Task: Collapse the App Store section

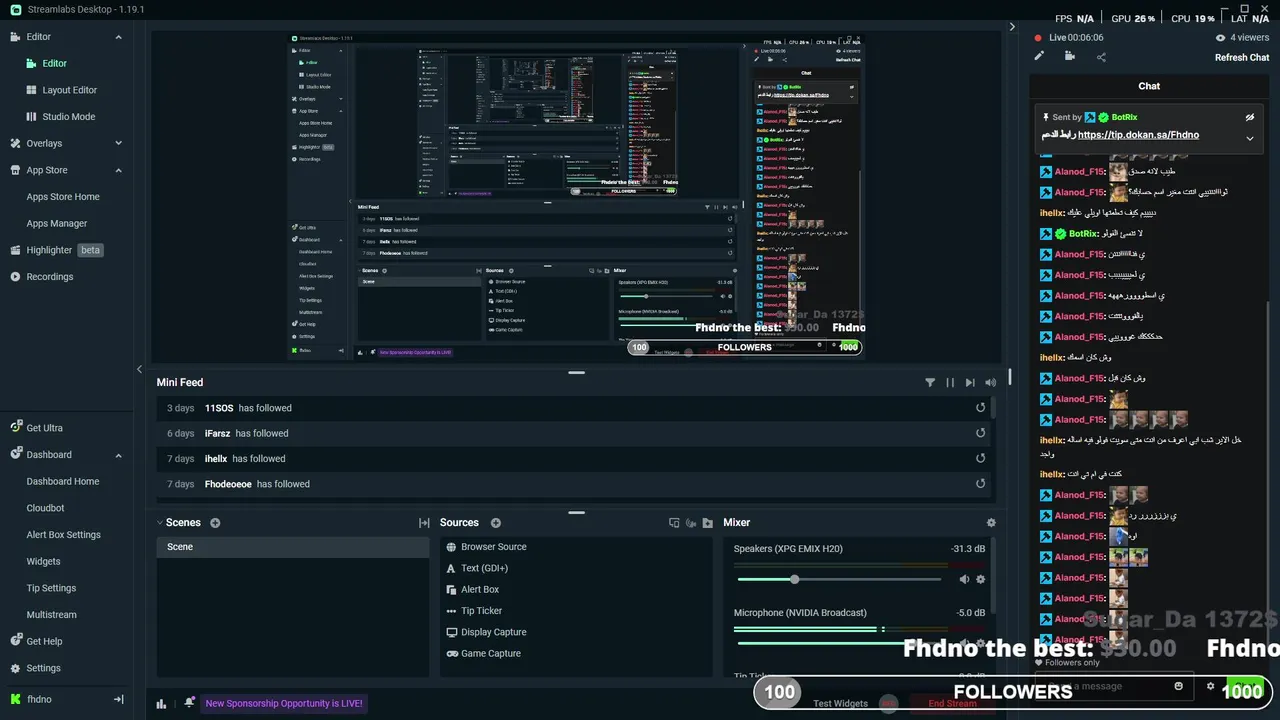Action: pos(118,171)
